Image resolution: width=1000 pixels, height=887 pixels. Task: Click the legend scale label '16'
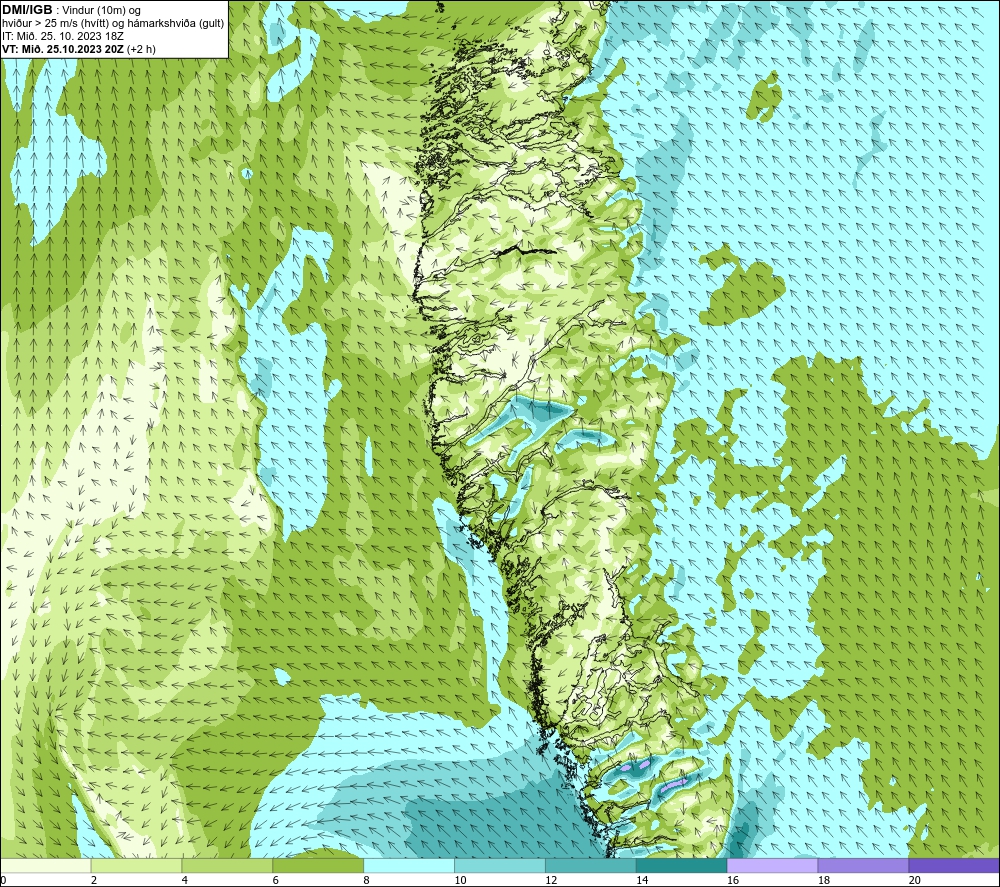click(733, 881)
